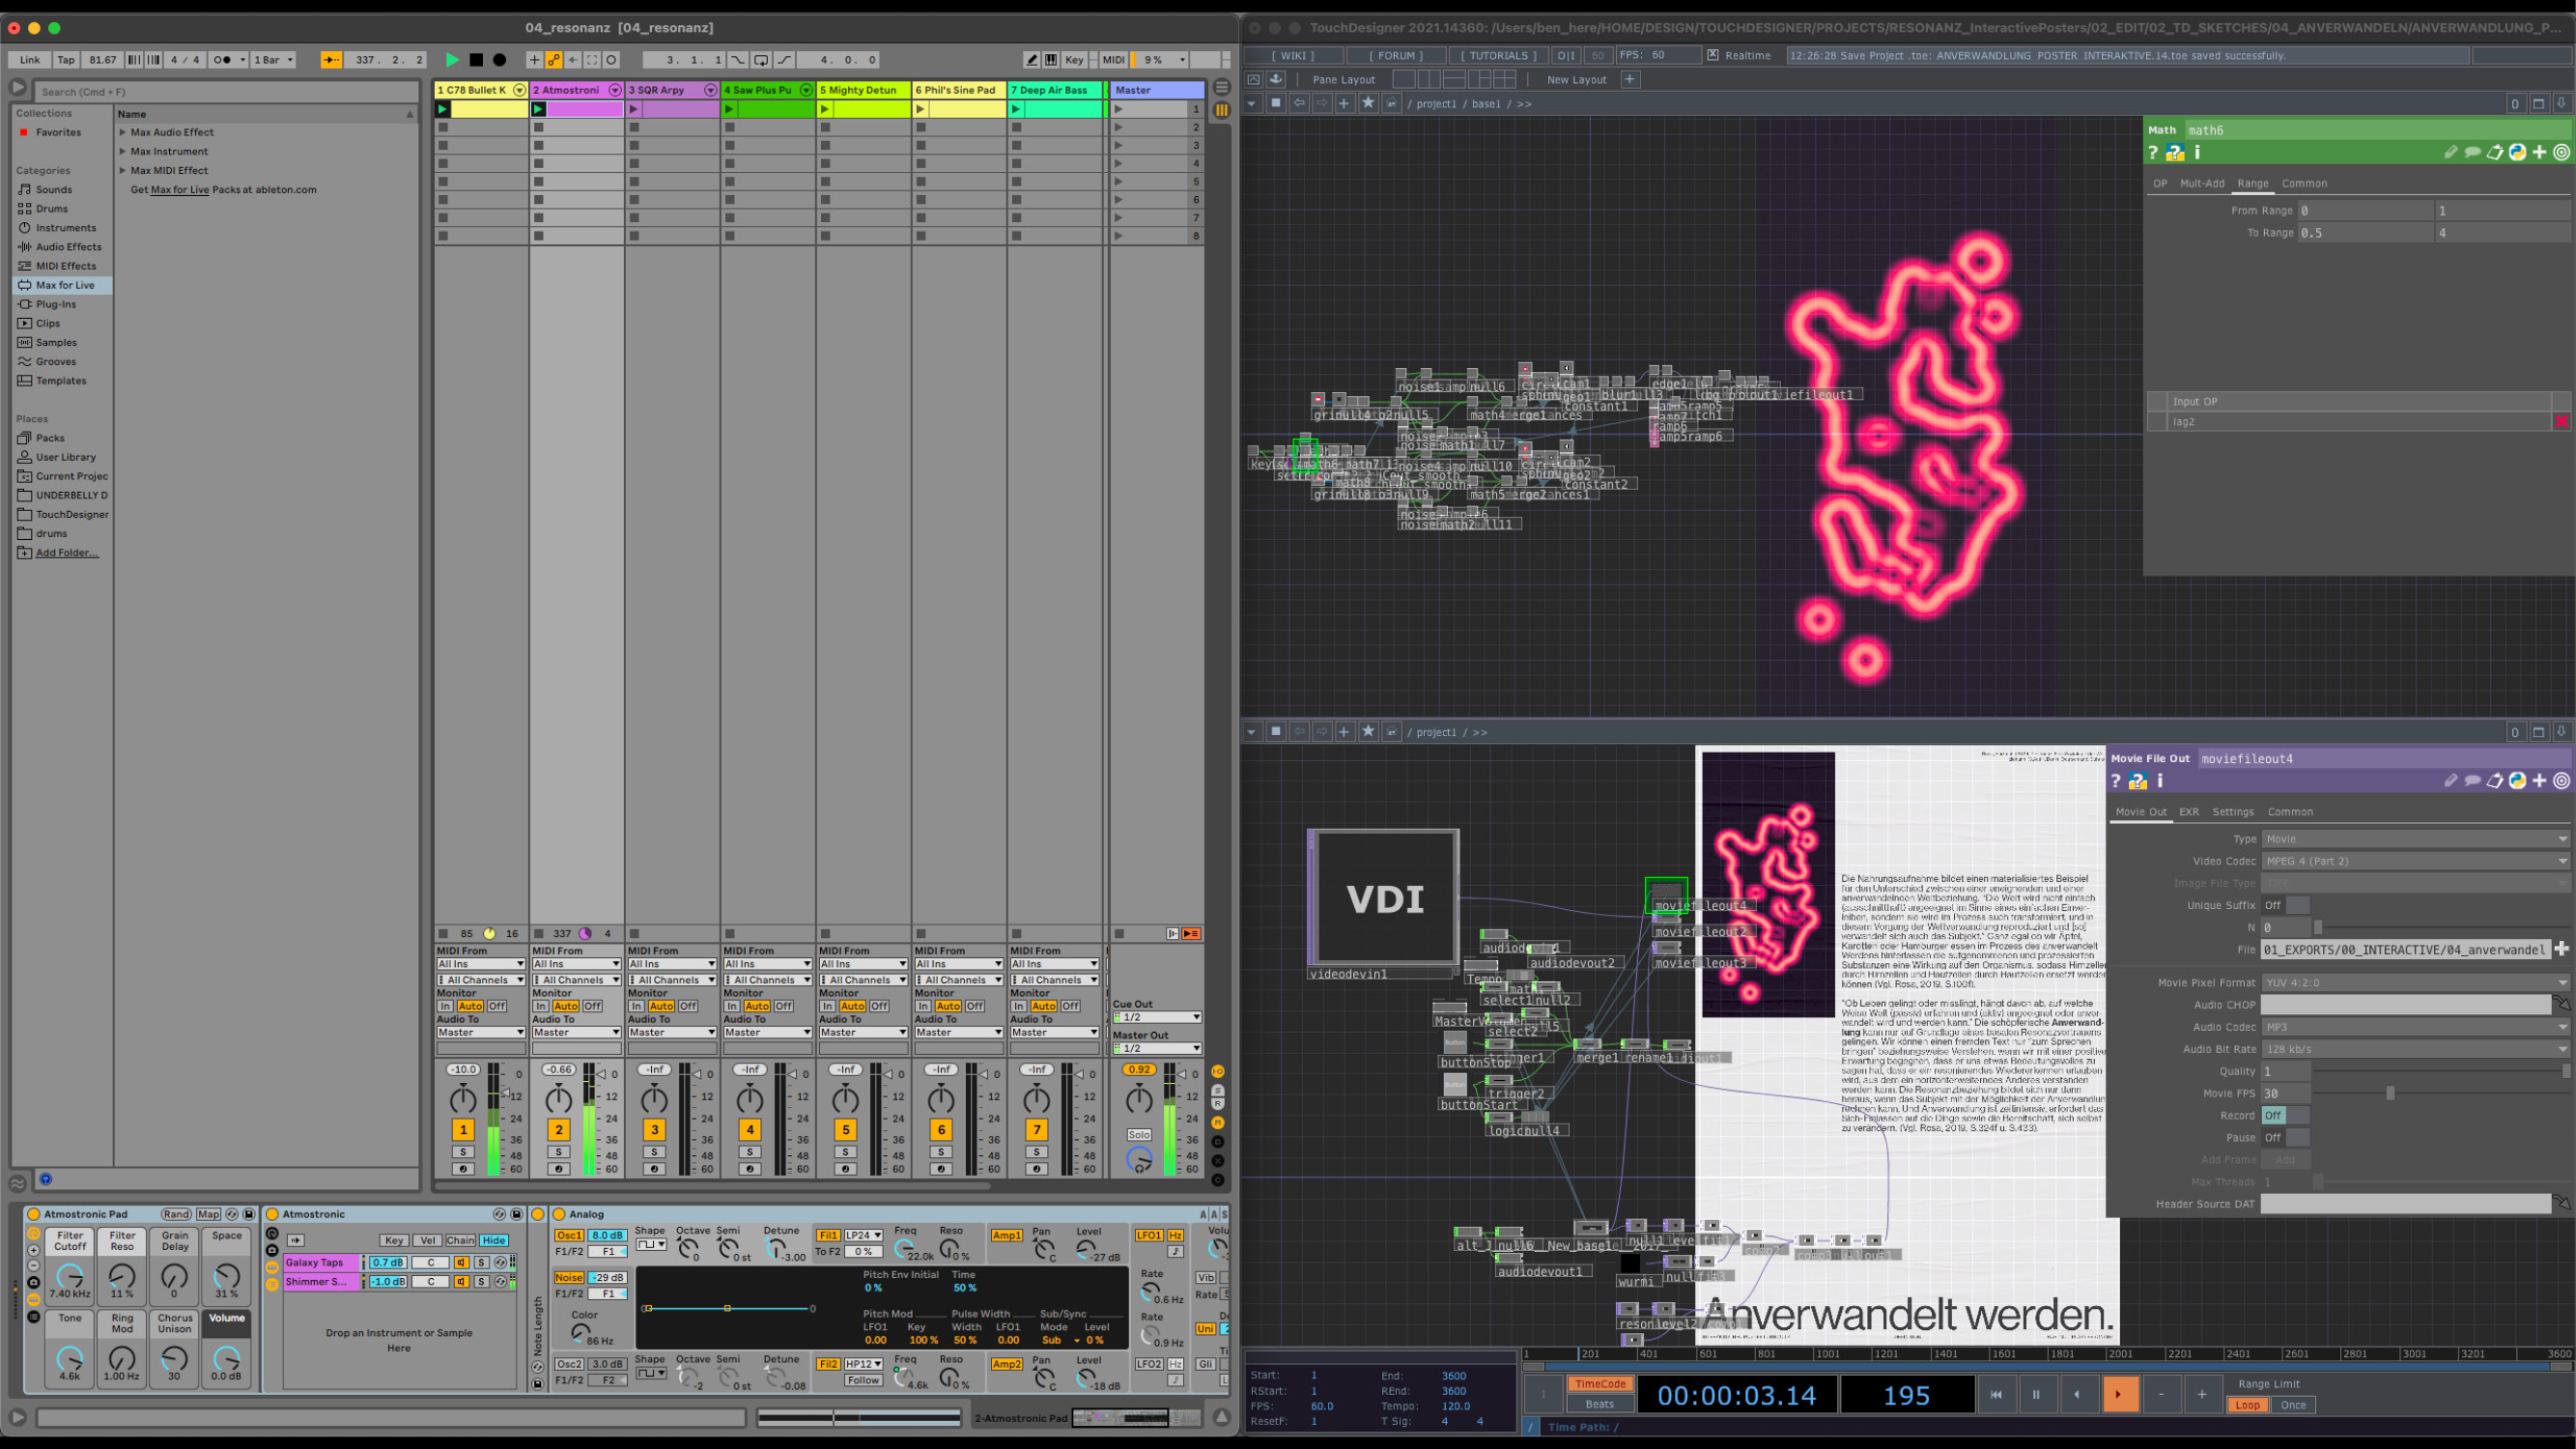Deactivate track 3 via its number button

coord(654,1130)
